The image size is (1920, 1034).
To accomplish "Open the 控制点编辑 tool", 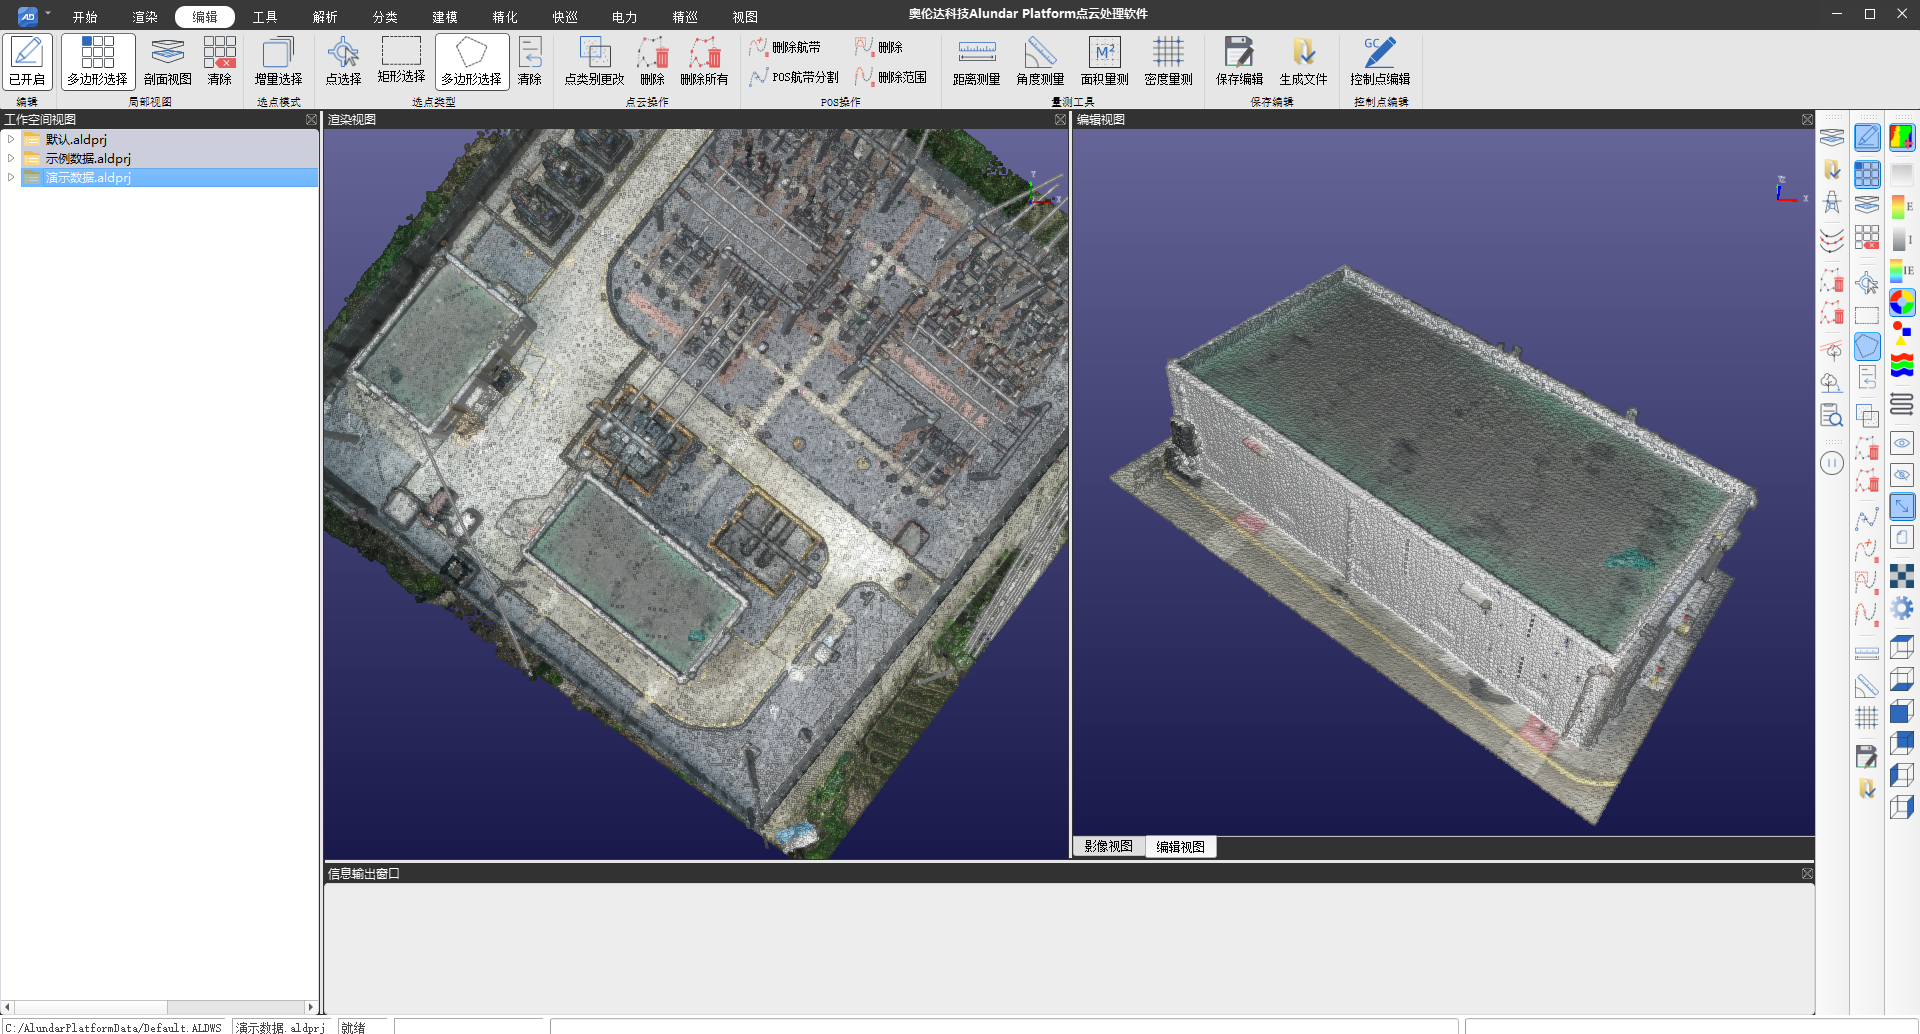I will click(1380, 62).
